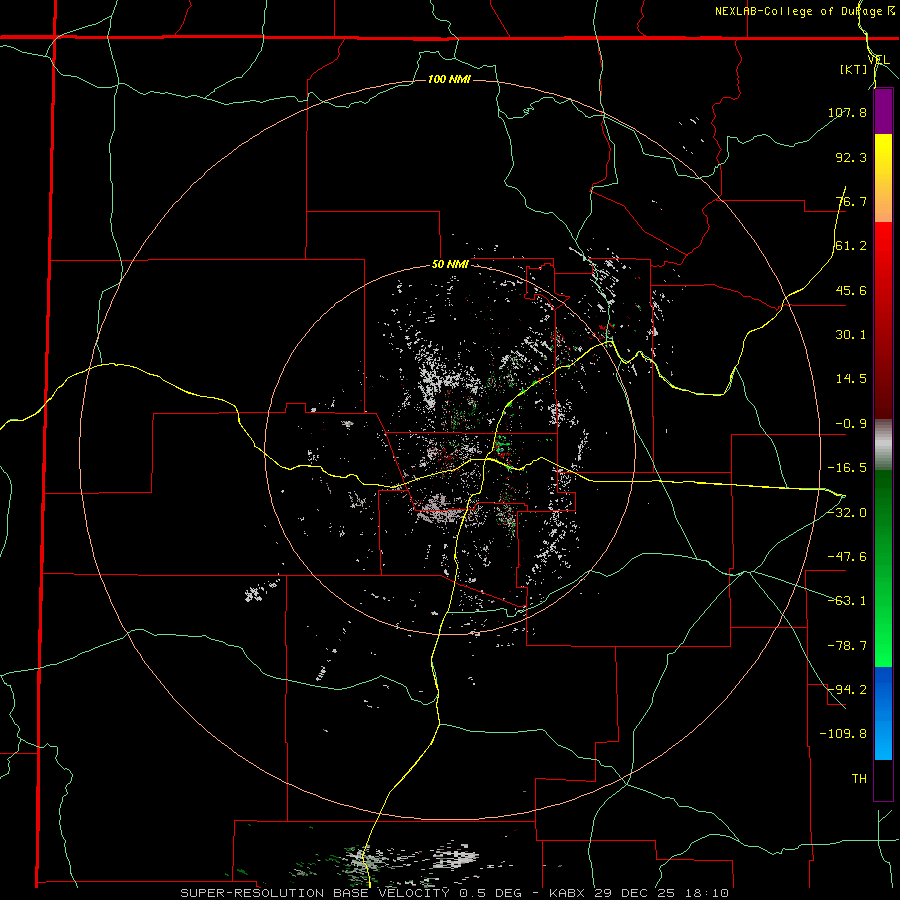Screen dimensions: 900x900
Task: Click the -47.6 value on velocity scale
Action: coord(847,557)
